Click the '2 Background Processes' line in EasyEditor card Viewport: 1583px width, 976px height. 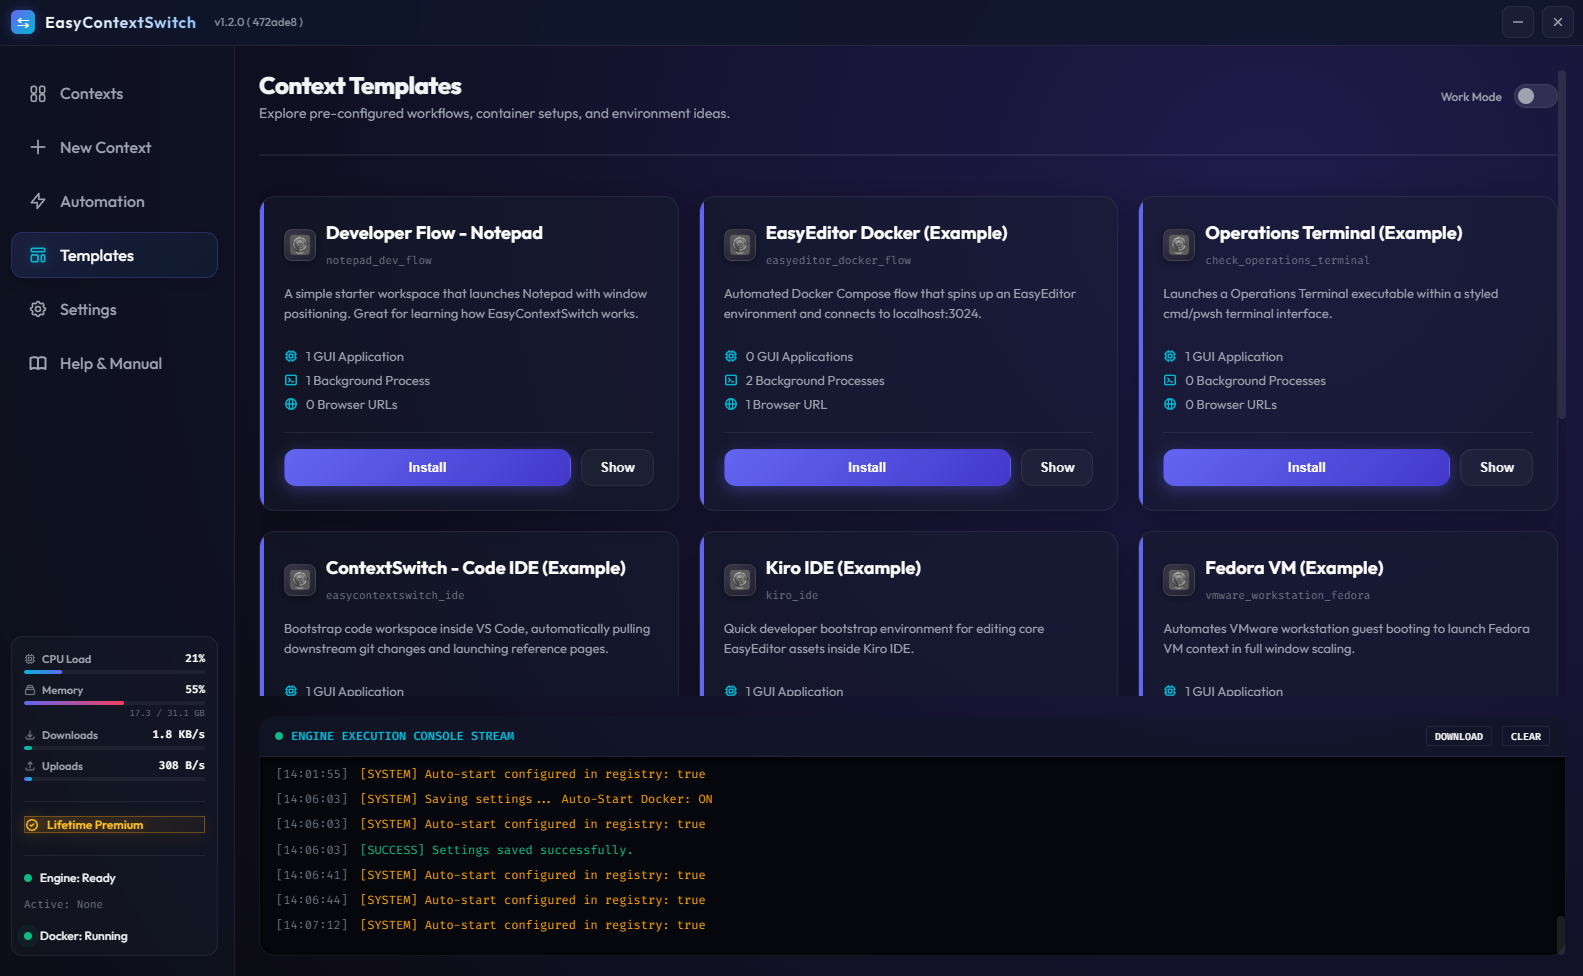pos(815,381)
